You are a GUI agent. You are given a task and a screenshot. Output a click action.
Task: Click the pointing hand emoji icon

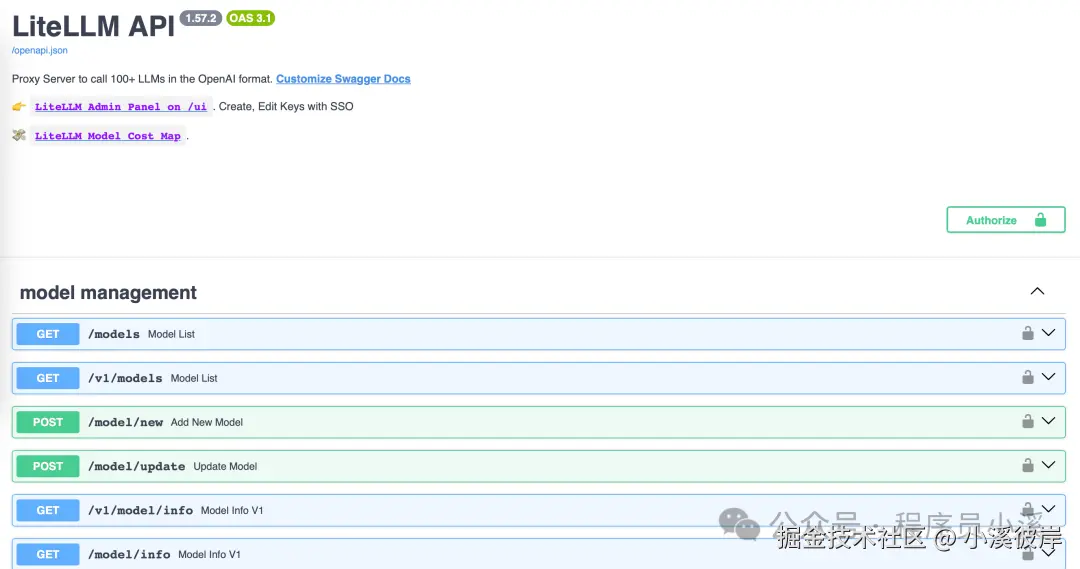[19, 106]
